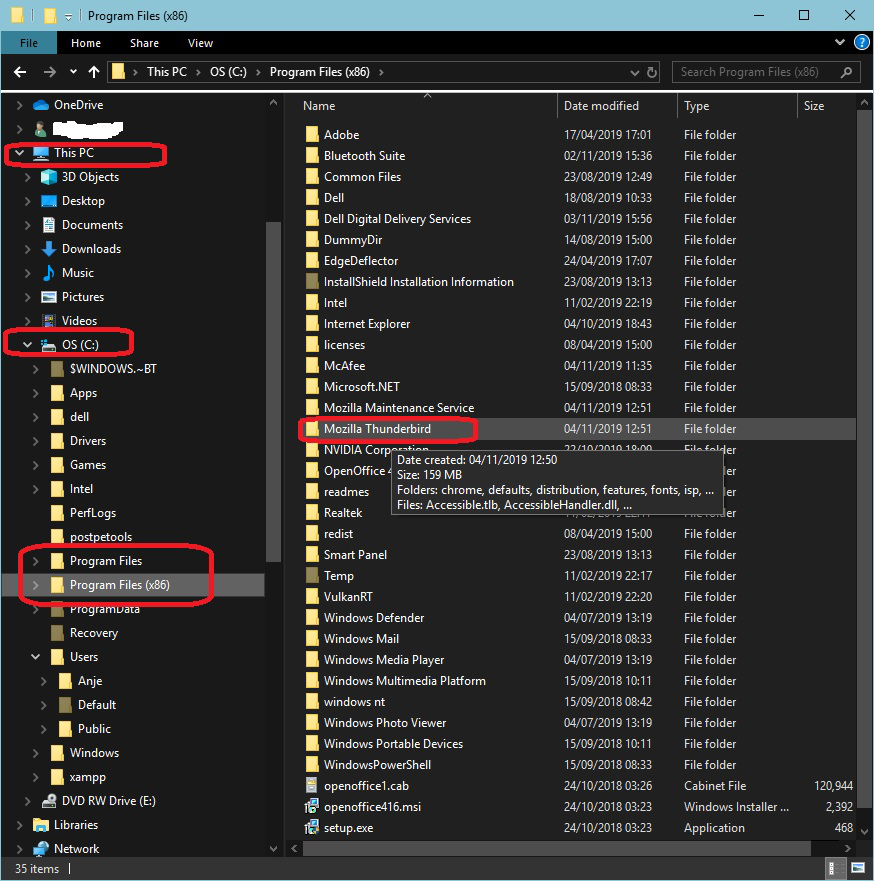
Task: Select the Bluetooth Suite folder
Action: click(x=364, y=156)
